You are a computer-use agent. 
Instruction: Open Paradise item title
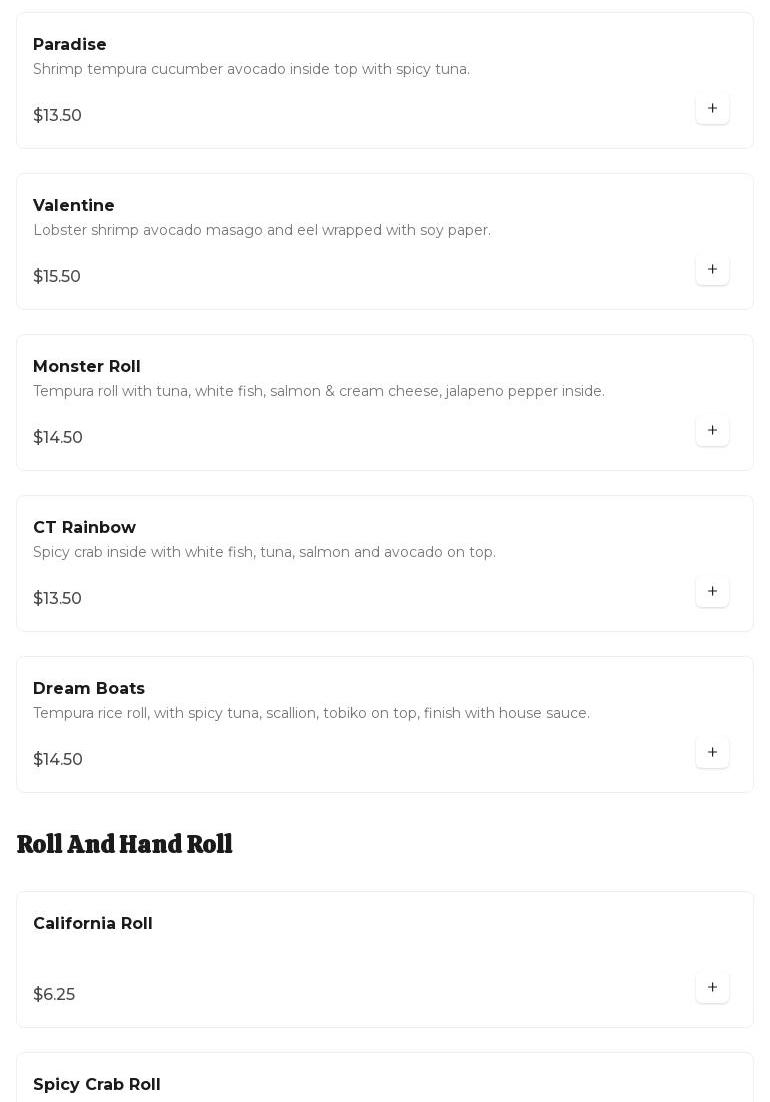(70, 45)
